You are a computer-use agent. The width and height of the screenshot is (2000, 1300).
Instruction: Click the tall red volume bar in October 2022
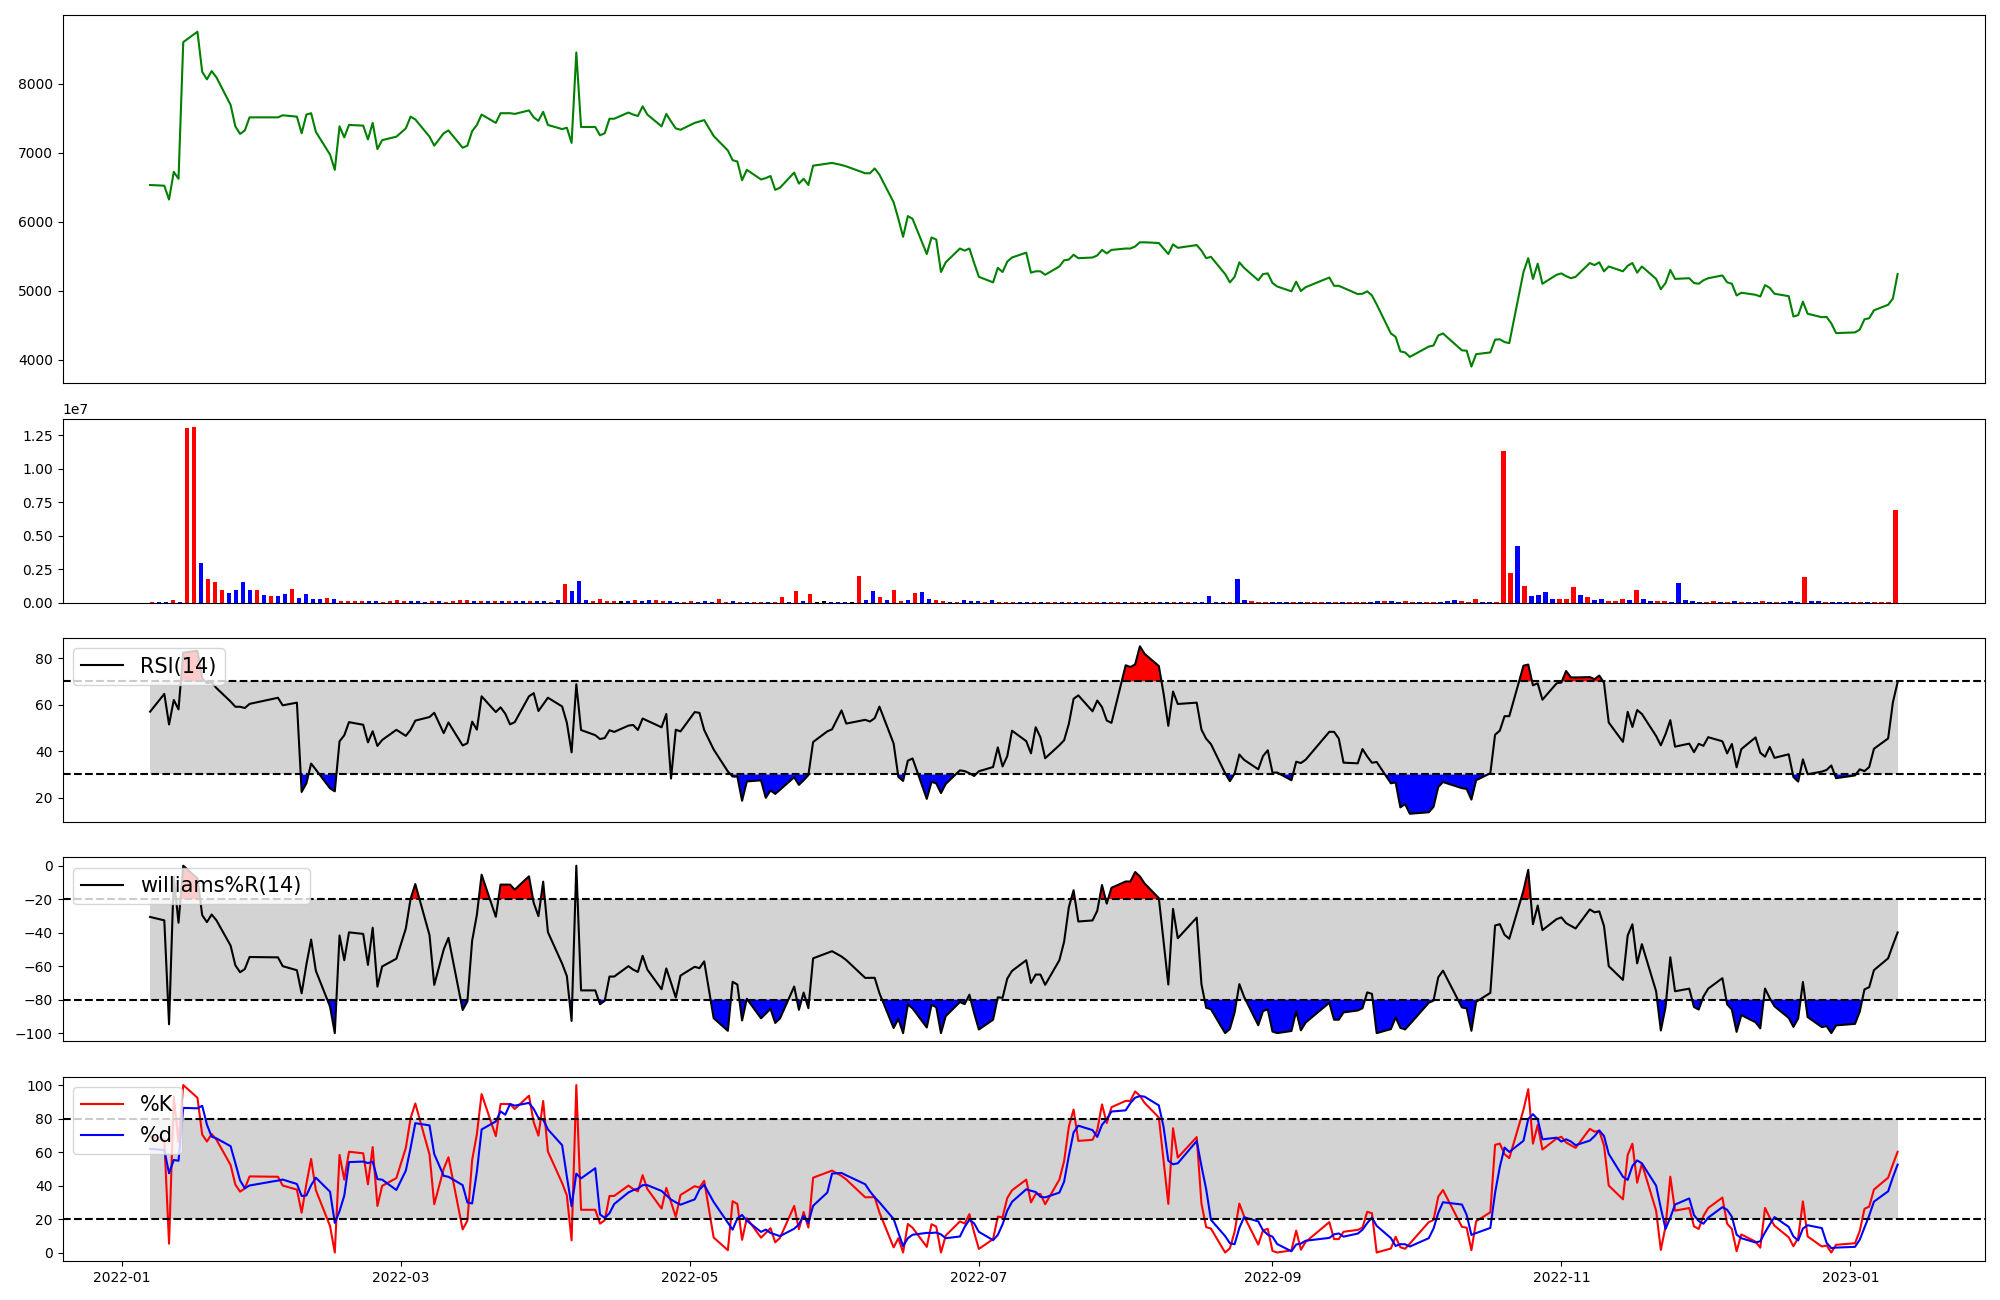click(x=1503, y=527)
